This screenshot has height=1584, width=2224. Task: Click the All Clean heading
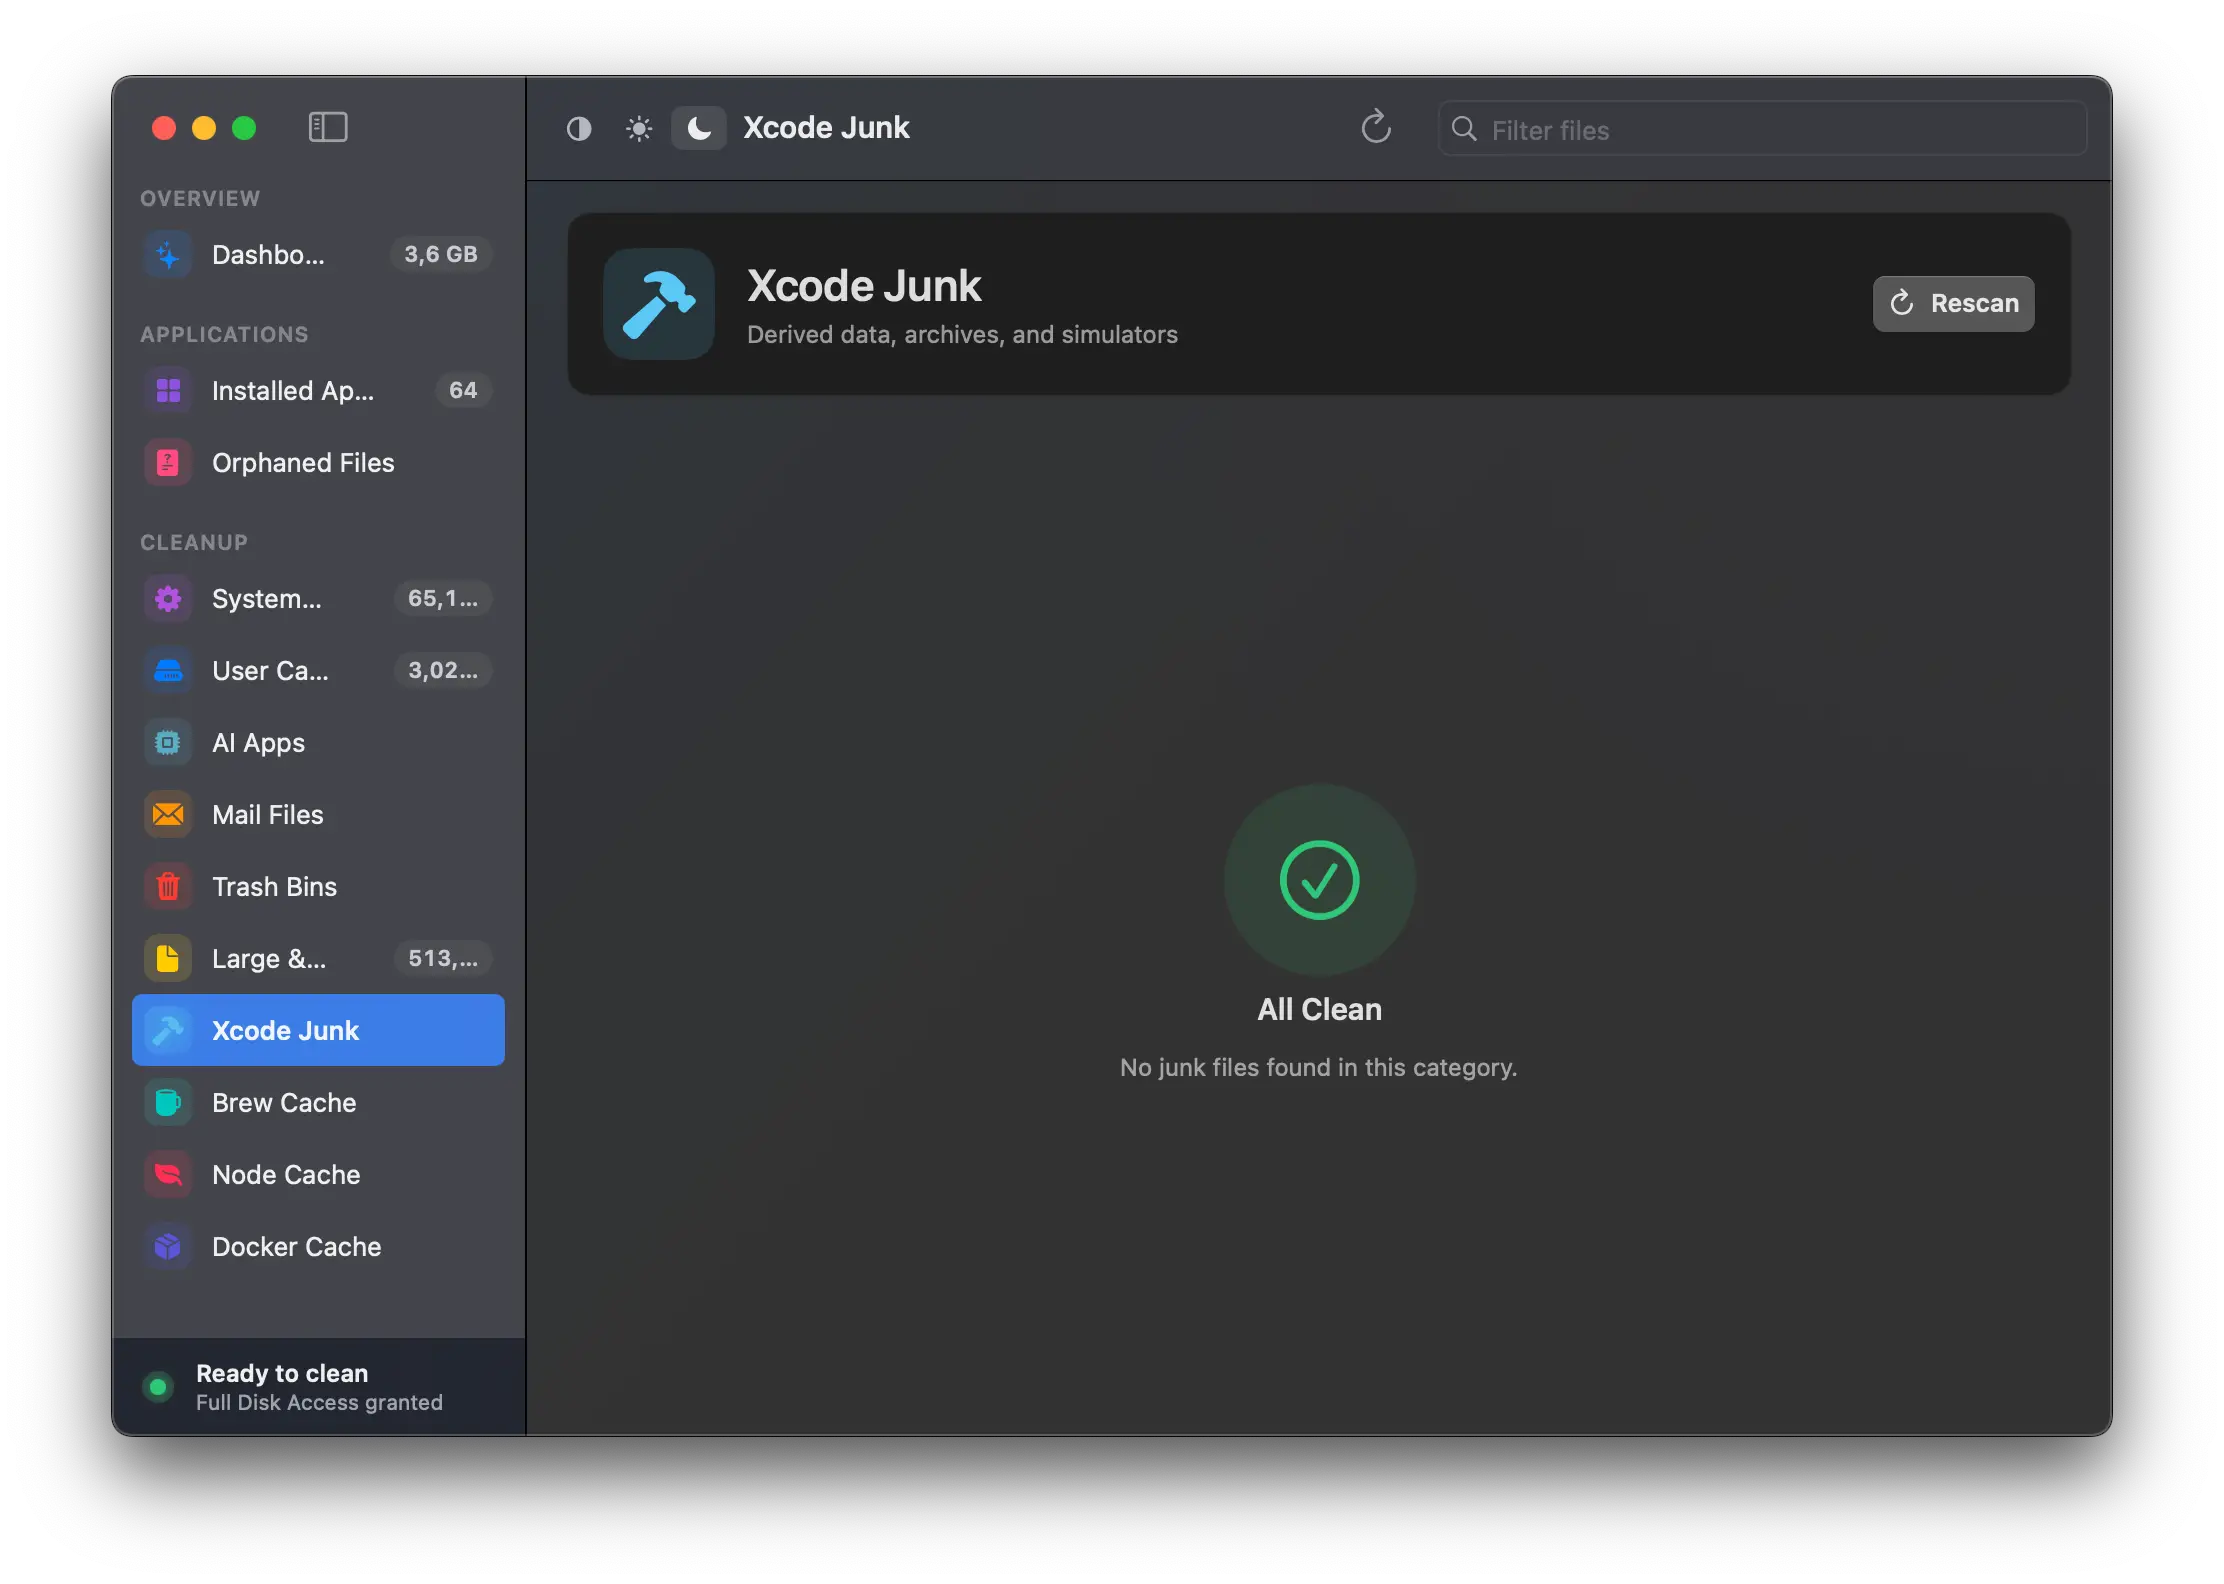[x=1319, y=1009]
